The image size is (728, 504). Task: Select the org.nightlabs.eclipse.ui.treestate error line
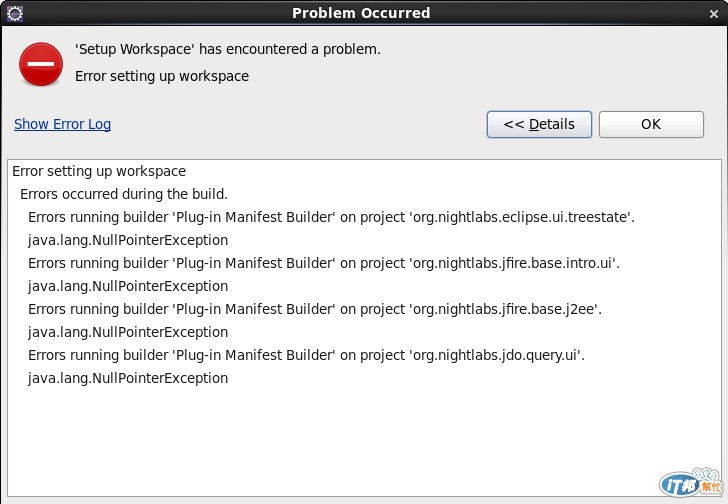tap(331, 217)
